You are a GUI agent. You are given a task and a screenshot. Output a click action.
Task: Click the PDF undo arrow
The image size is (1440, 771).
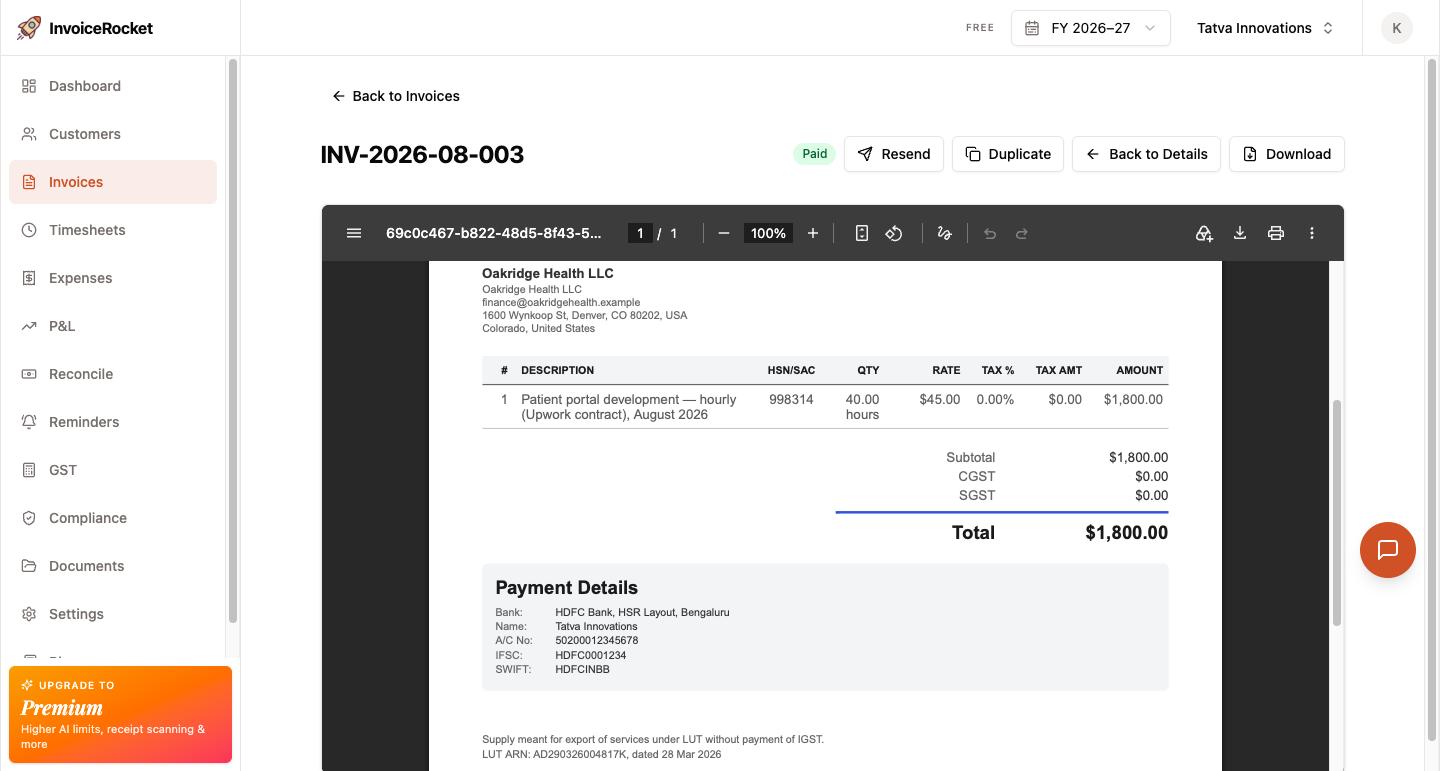pyautogui.click(x=990, y=233)
